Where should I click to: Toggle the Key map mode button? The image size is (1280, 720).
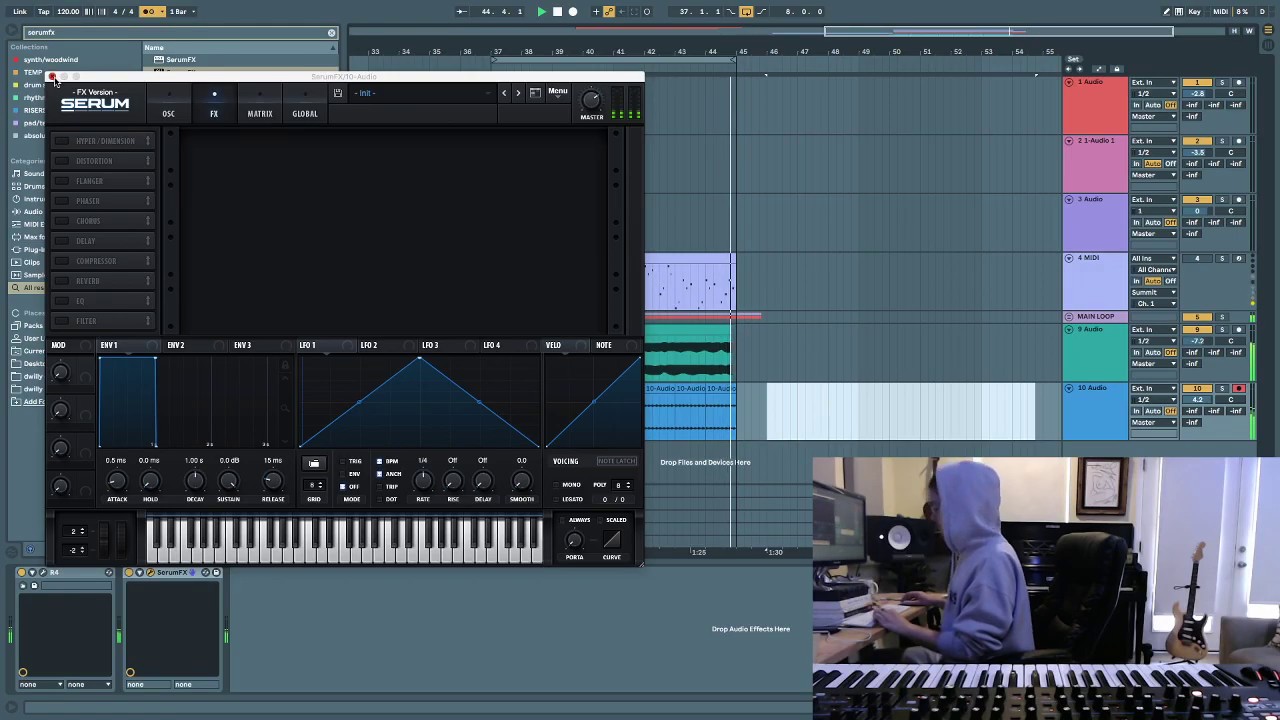[1195, 11]
